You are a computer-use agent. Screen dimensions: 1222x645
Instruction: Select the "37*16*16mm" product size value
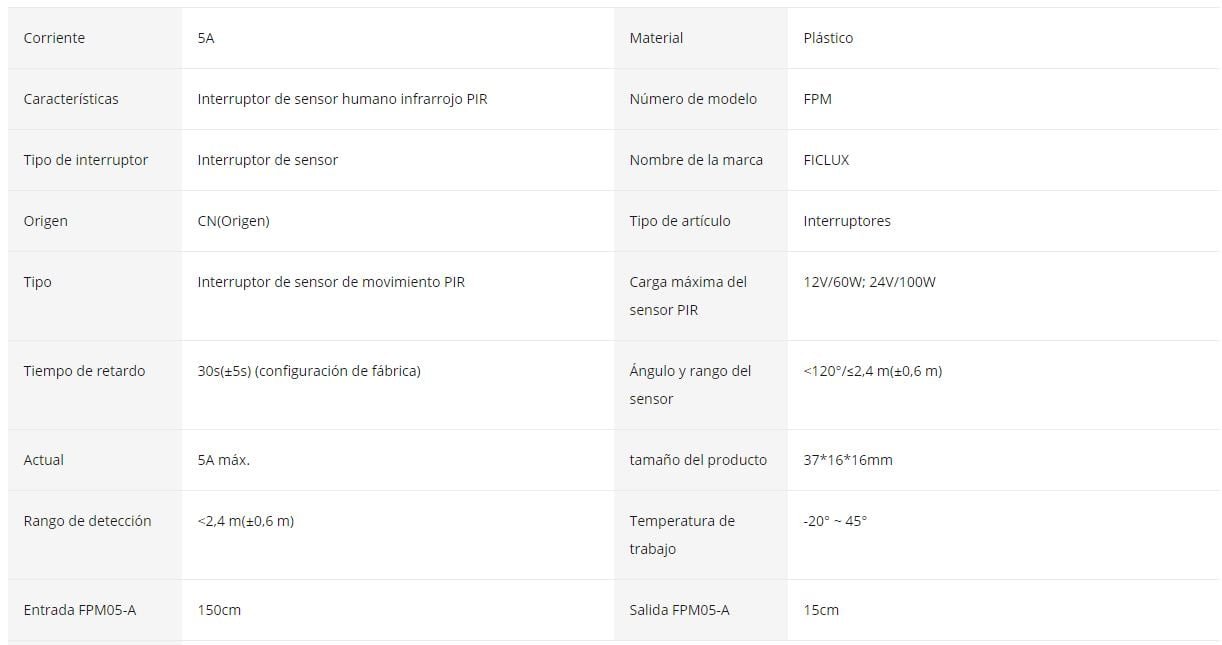click(x=848, y=460)
